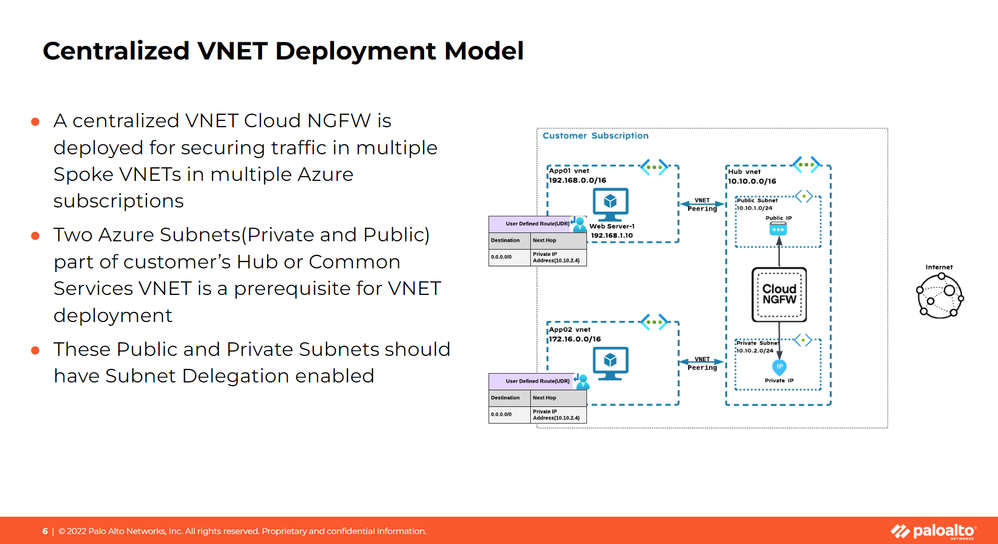This screenshot has height=544, width=998.
Task: Click the App01 vnet peering symbol icon
Action: click(x=654, y=167)
